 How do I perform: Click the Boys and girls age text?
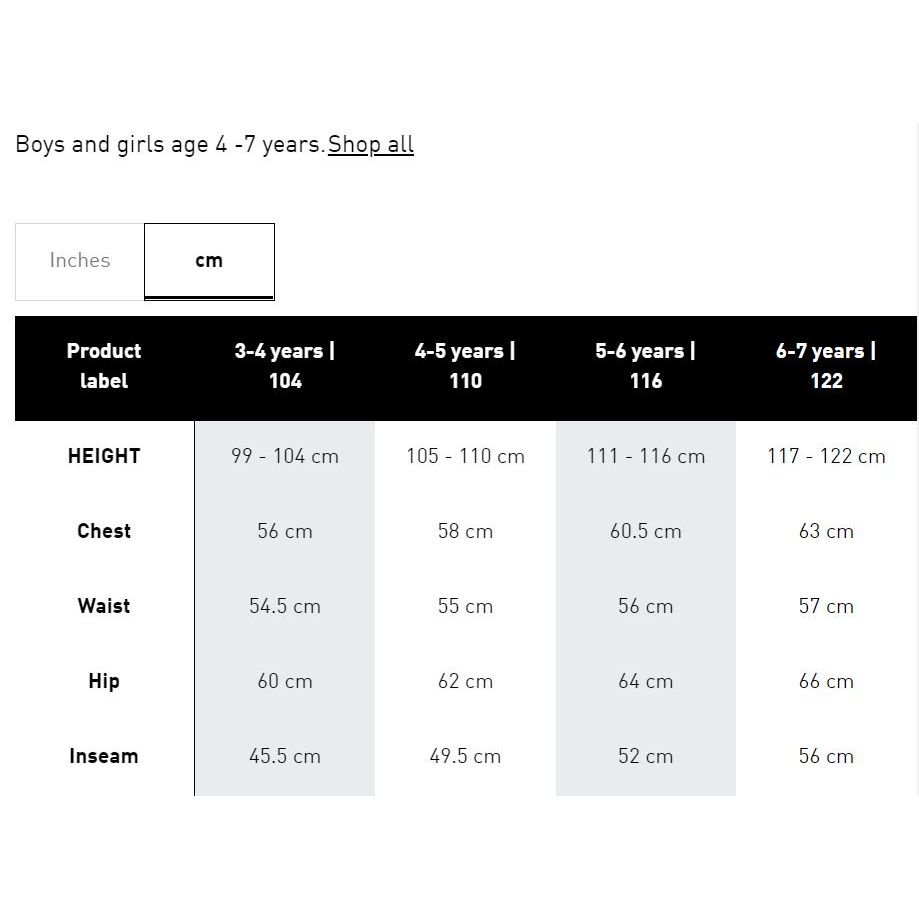coord(170,144)
